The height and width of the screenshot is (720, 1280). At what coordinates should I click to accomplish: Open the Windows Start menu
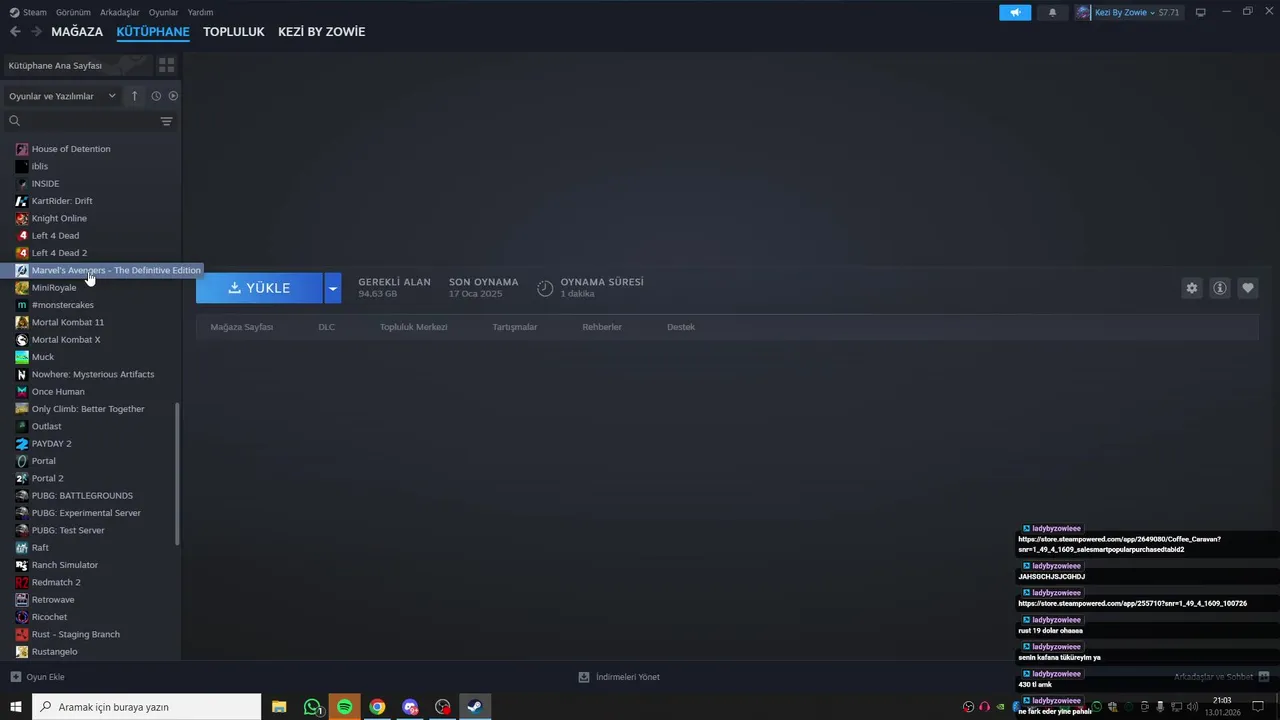pos(16,707)
